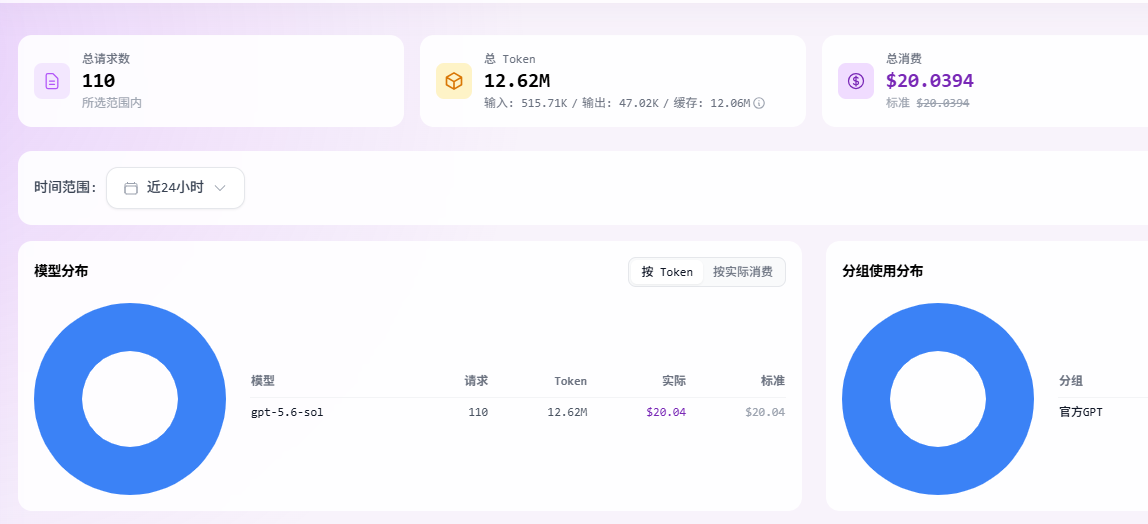Click the 模型 column header
Screen dimensions: 1148x524
point(263,381)
